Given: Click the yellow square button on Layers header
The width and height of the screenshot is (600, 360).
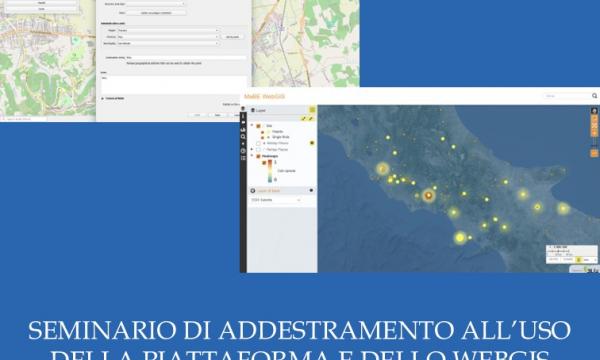Looking at the screenshot, I should coord(312,110).
